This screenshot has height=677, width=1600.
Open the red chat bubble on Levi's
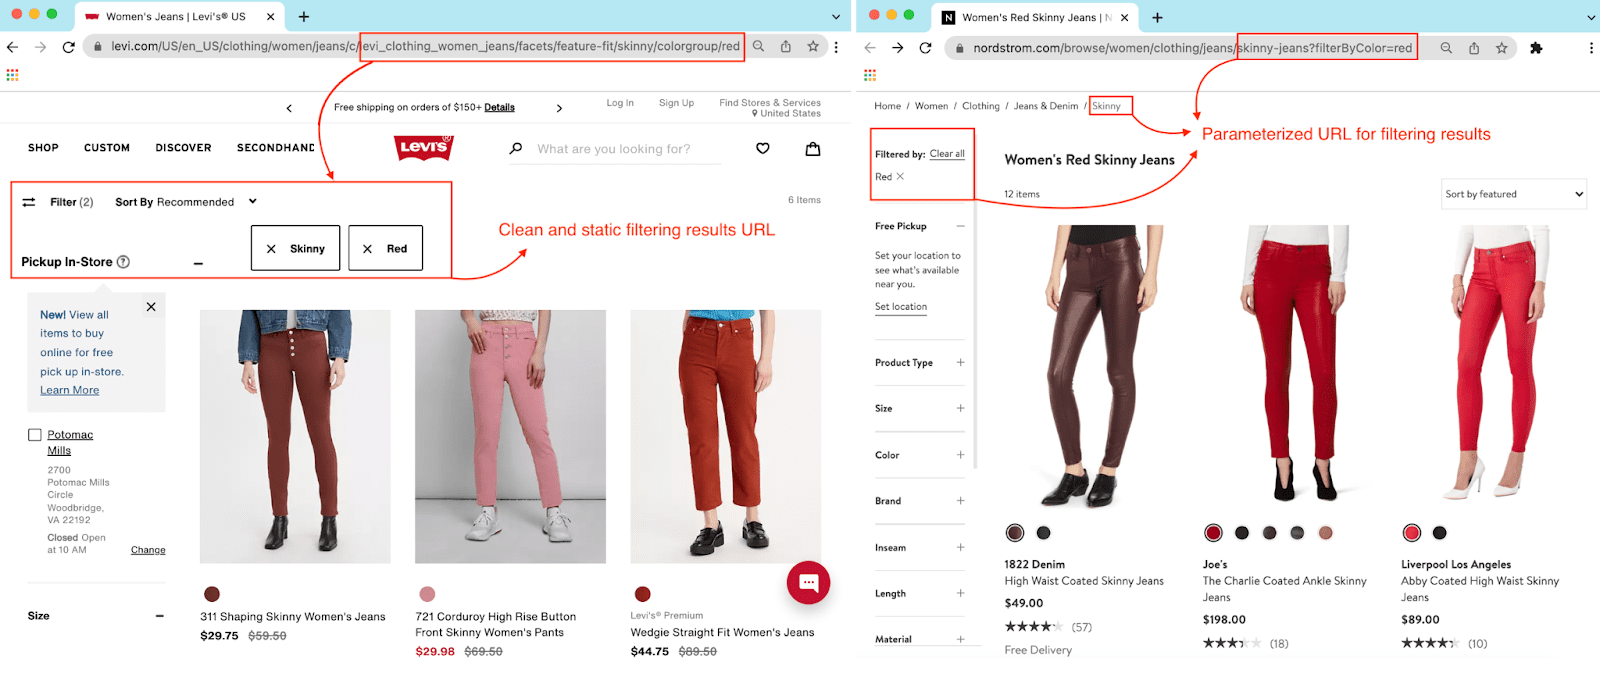pos(808,583)
